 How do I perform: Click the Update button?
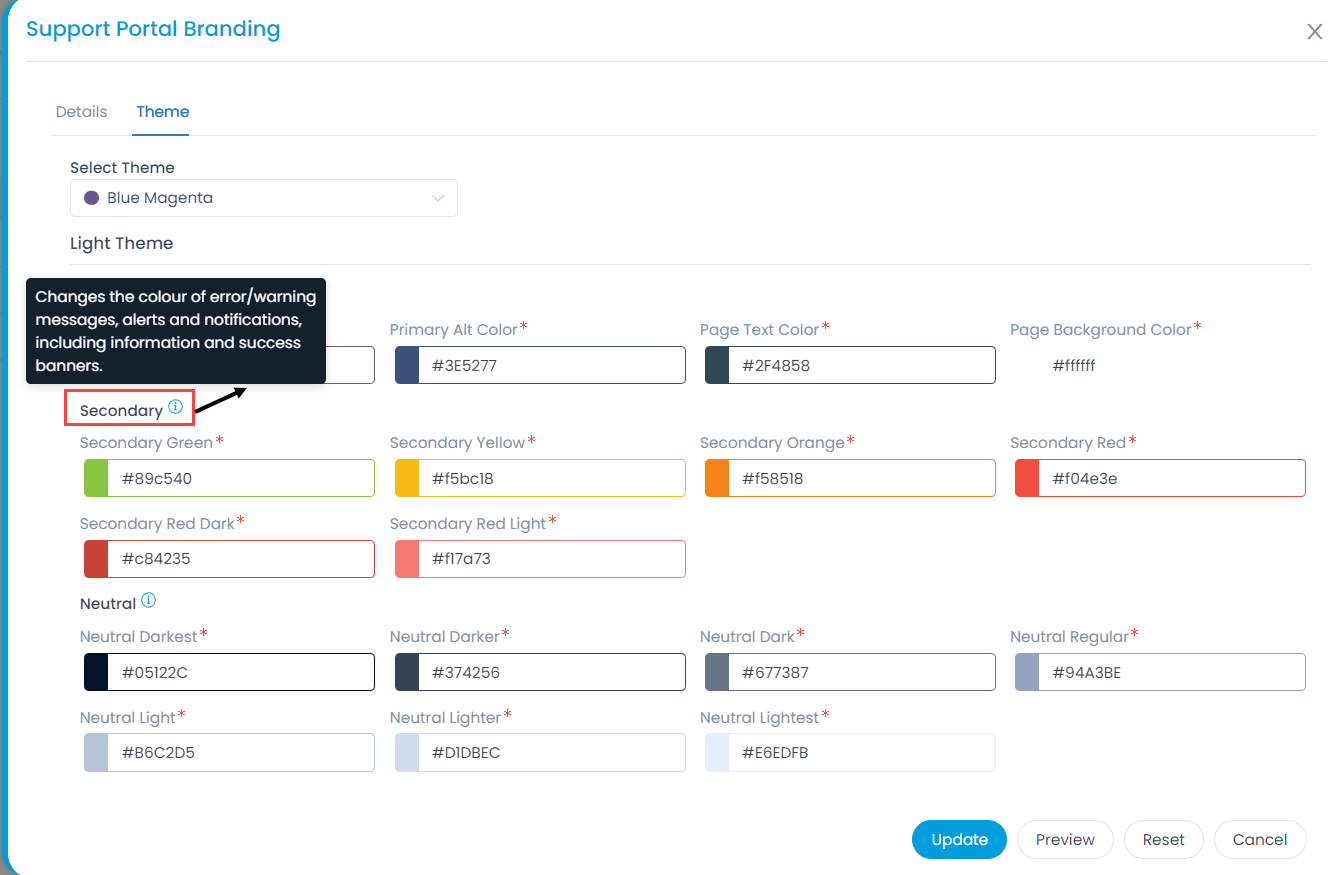[959, 840]
